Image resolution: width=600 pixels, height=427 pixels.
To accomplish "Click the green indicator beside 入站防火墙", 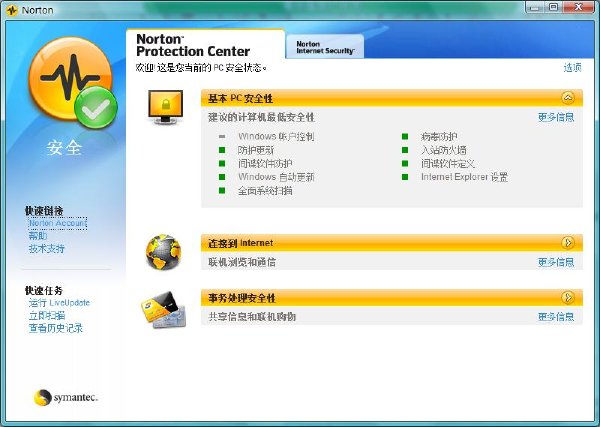I will (x=405, y=150).
